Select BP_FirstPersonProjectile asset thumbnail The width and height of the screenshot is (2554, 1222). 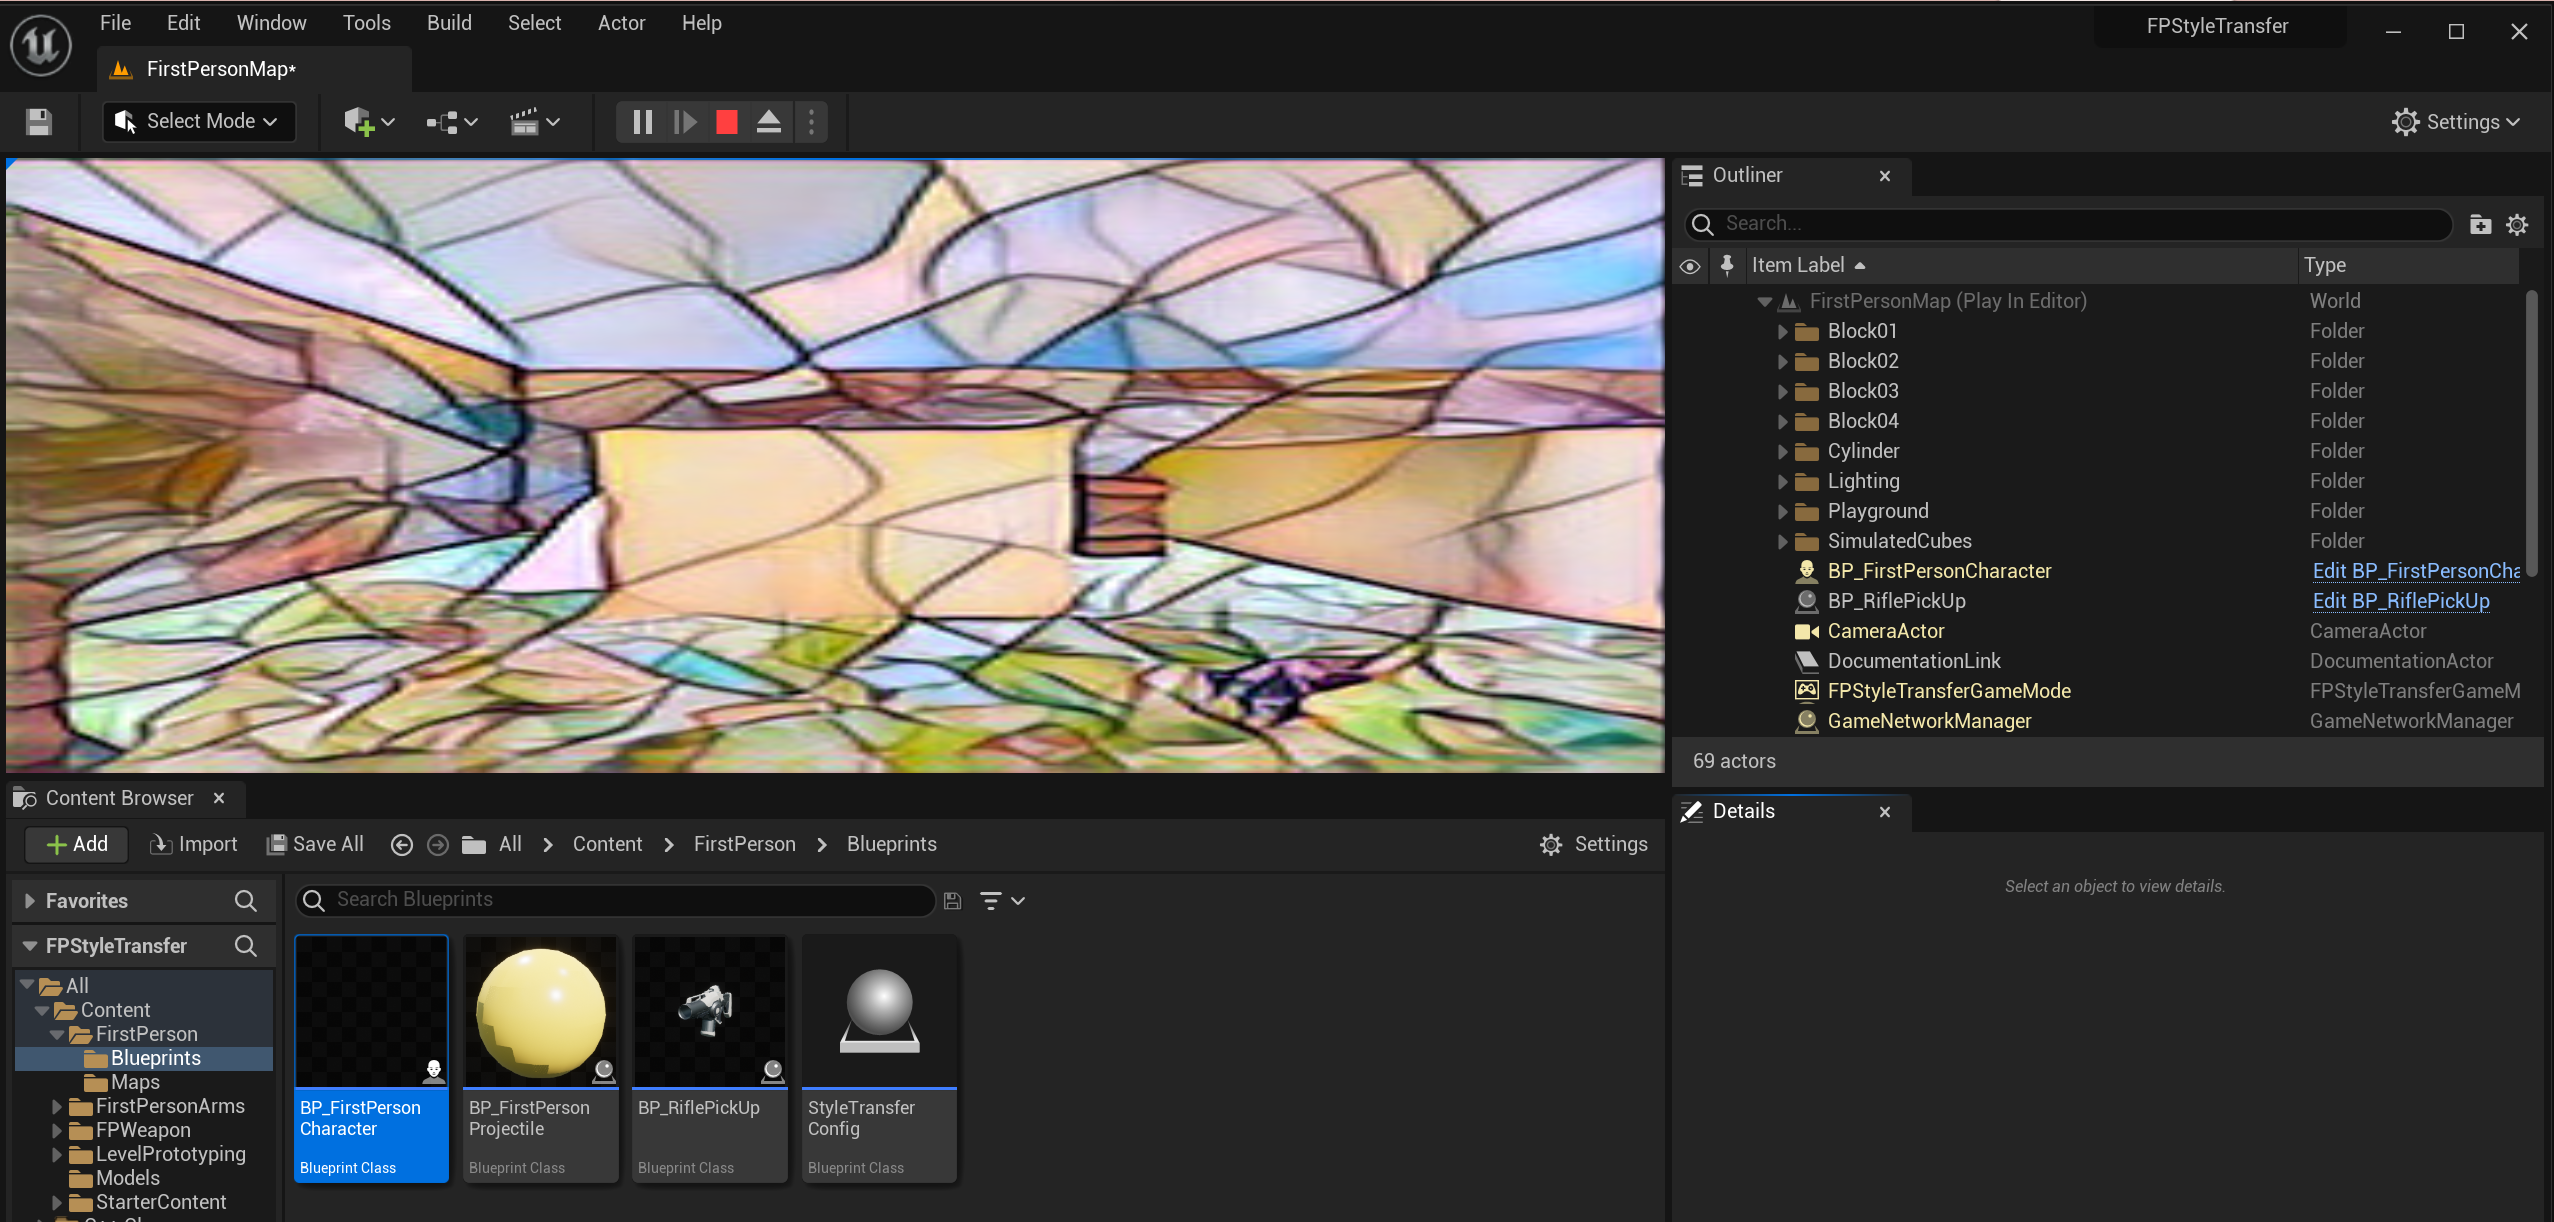click(x=541, y=1012)
